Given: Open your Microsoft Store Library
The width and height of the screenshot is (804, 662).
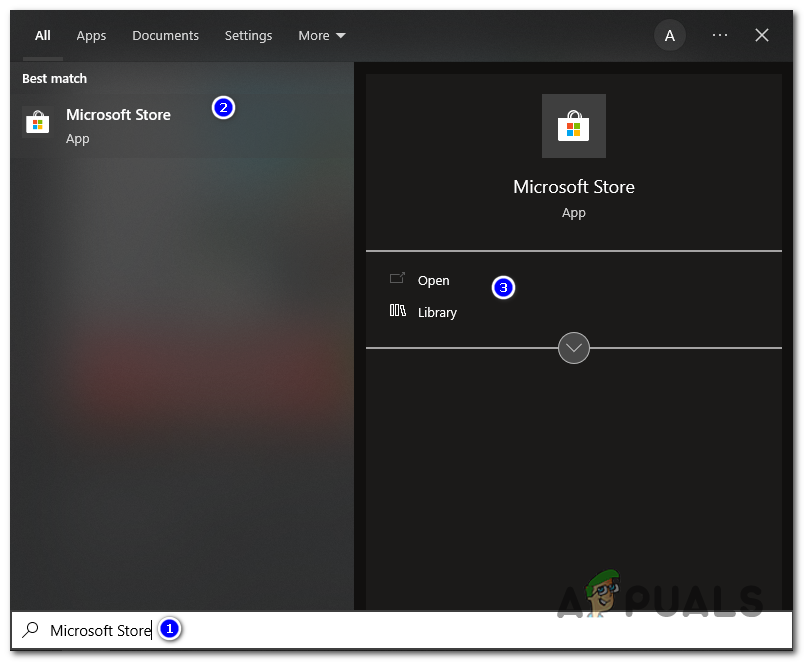Looking at the screenshot, I should tap(437, 312).
